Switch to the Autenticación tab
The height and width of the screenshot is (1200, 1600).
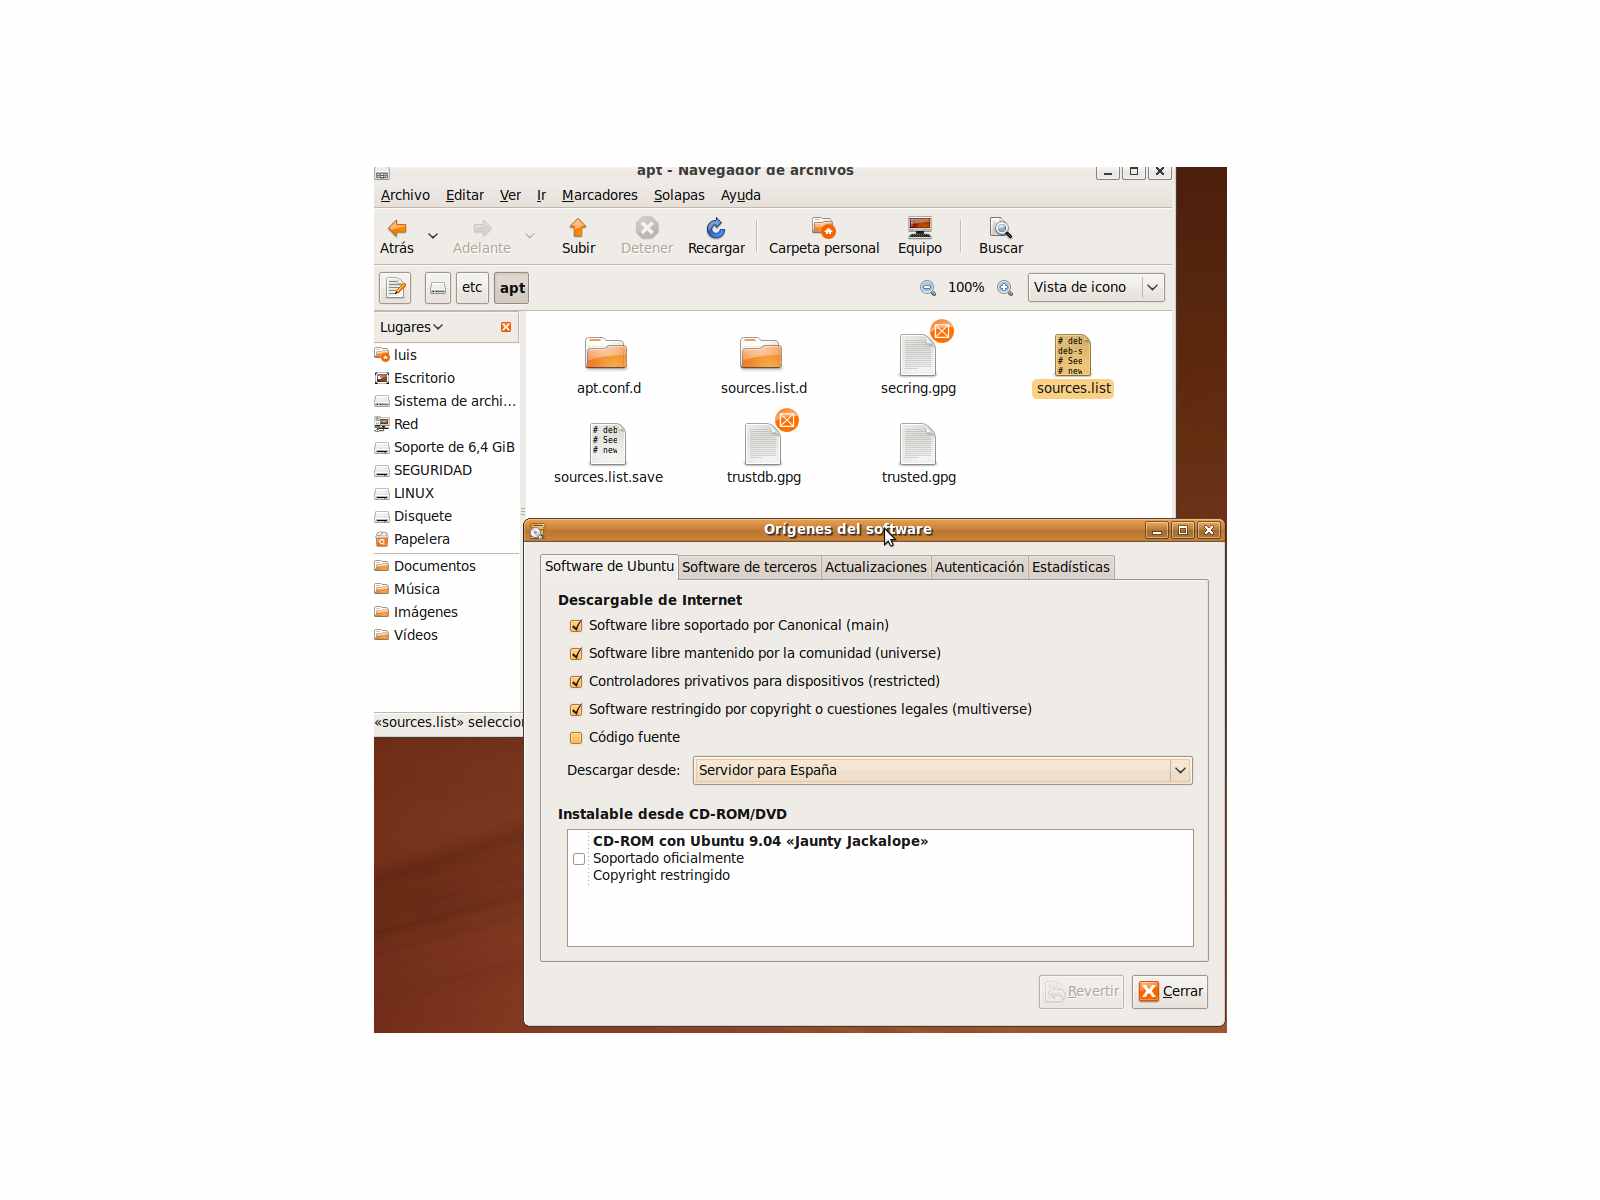979,567
